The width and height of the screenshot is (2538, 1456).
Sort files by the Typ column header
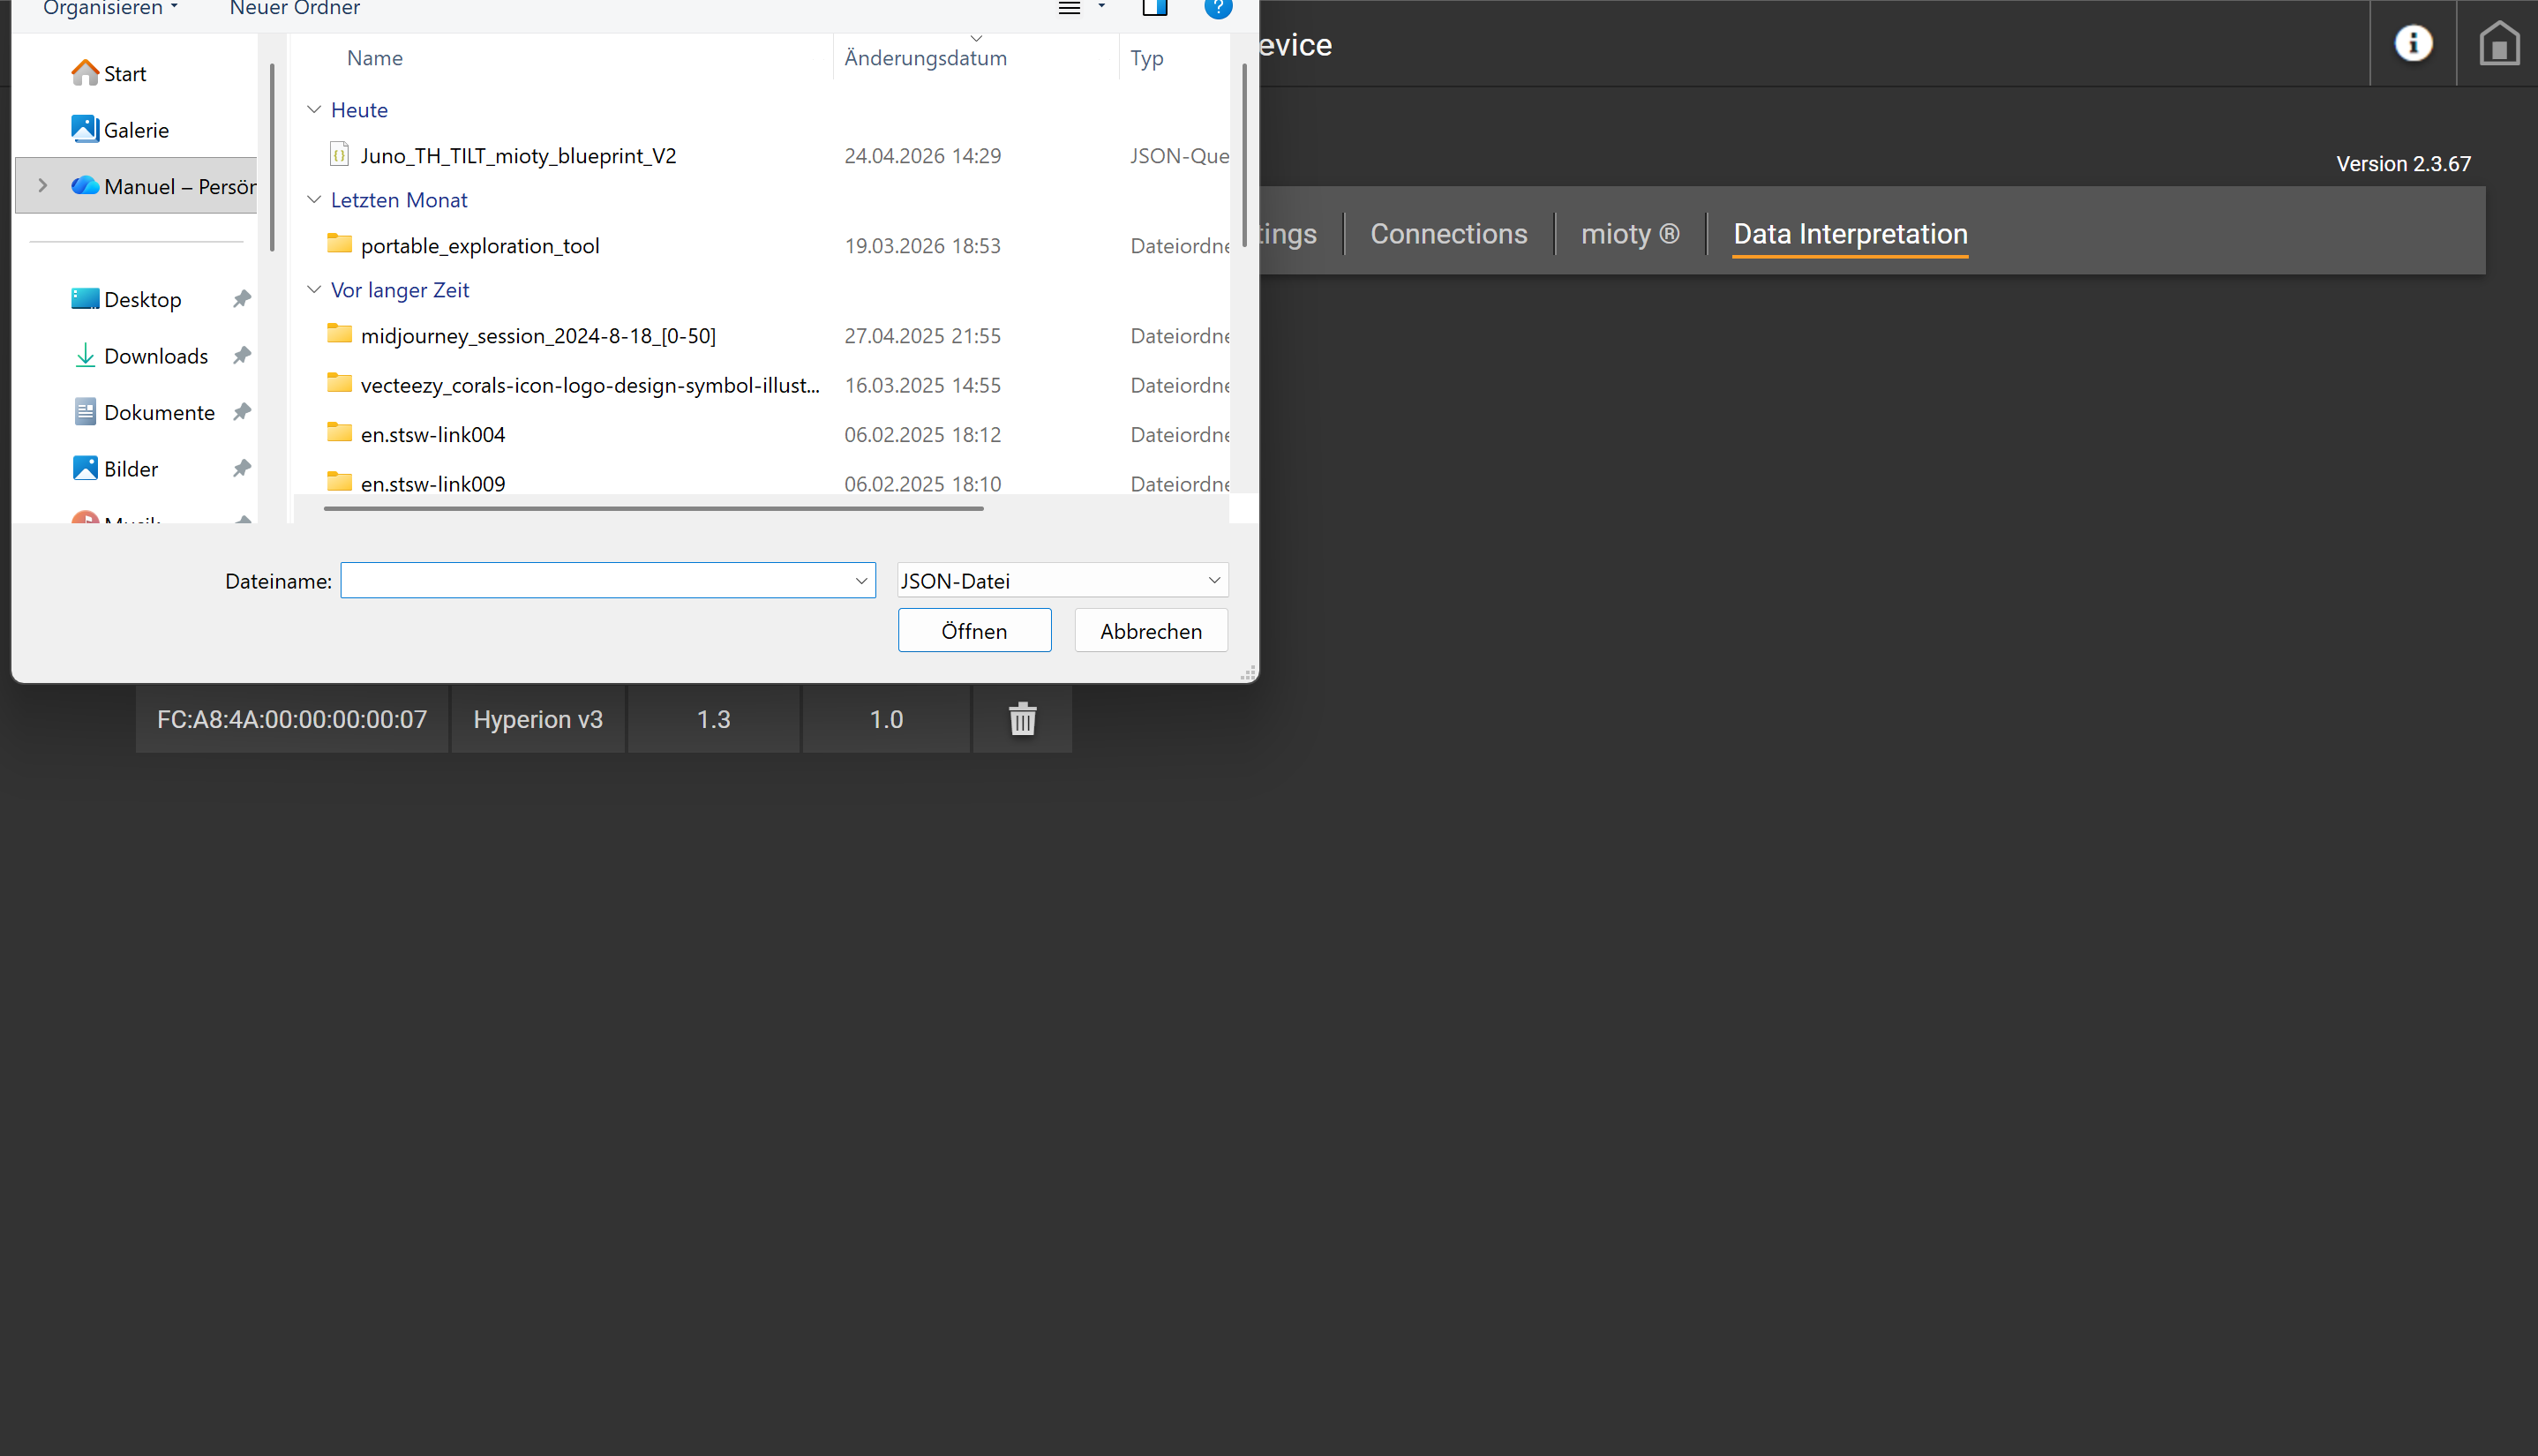tap(1147, 58)
